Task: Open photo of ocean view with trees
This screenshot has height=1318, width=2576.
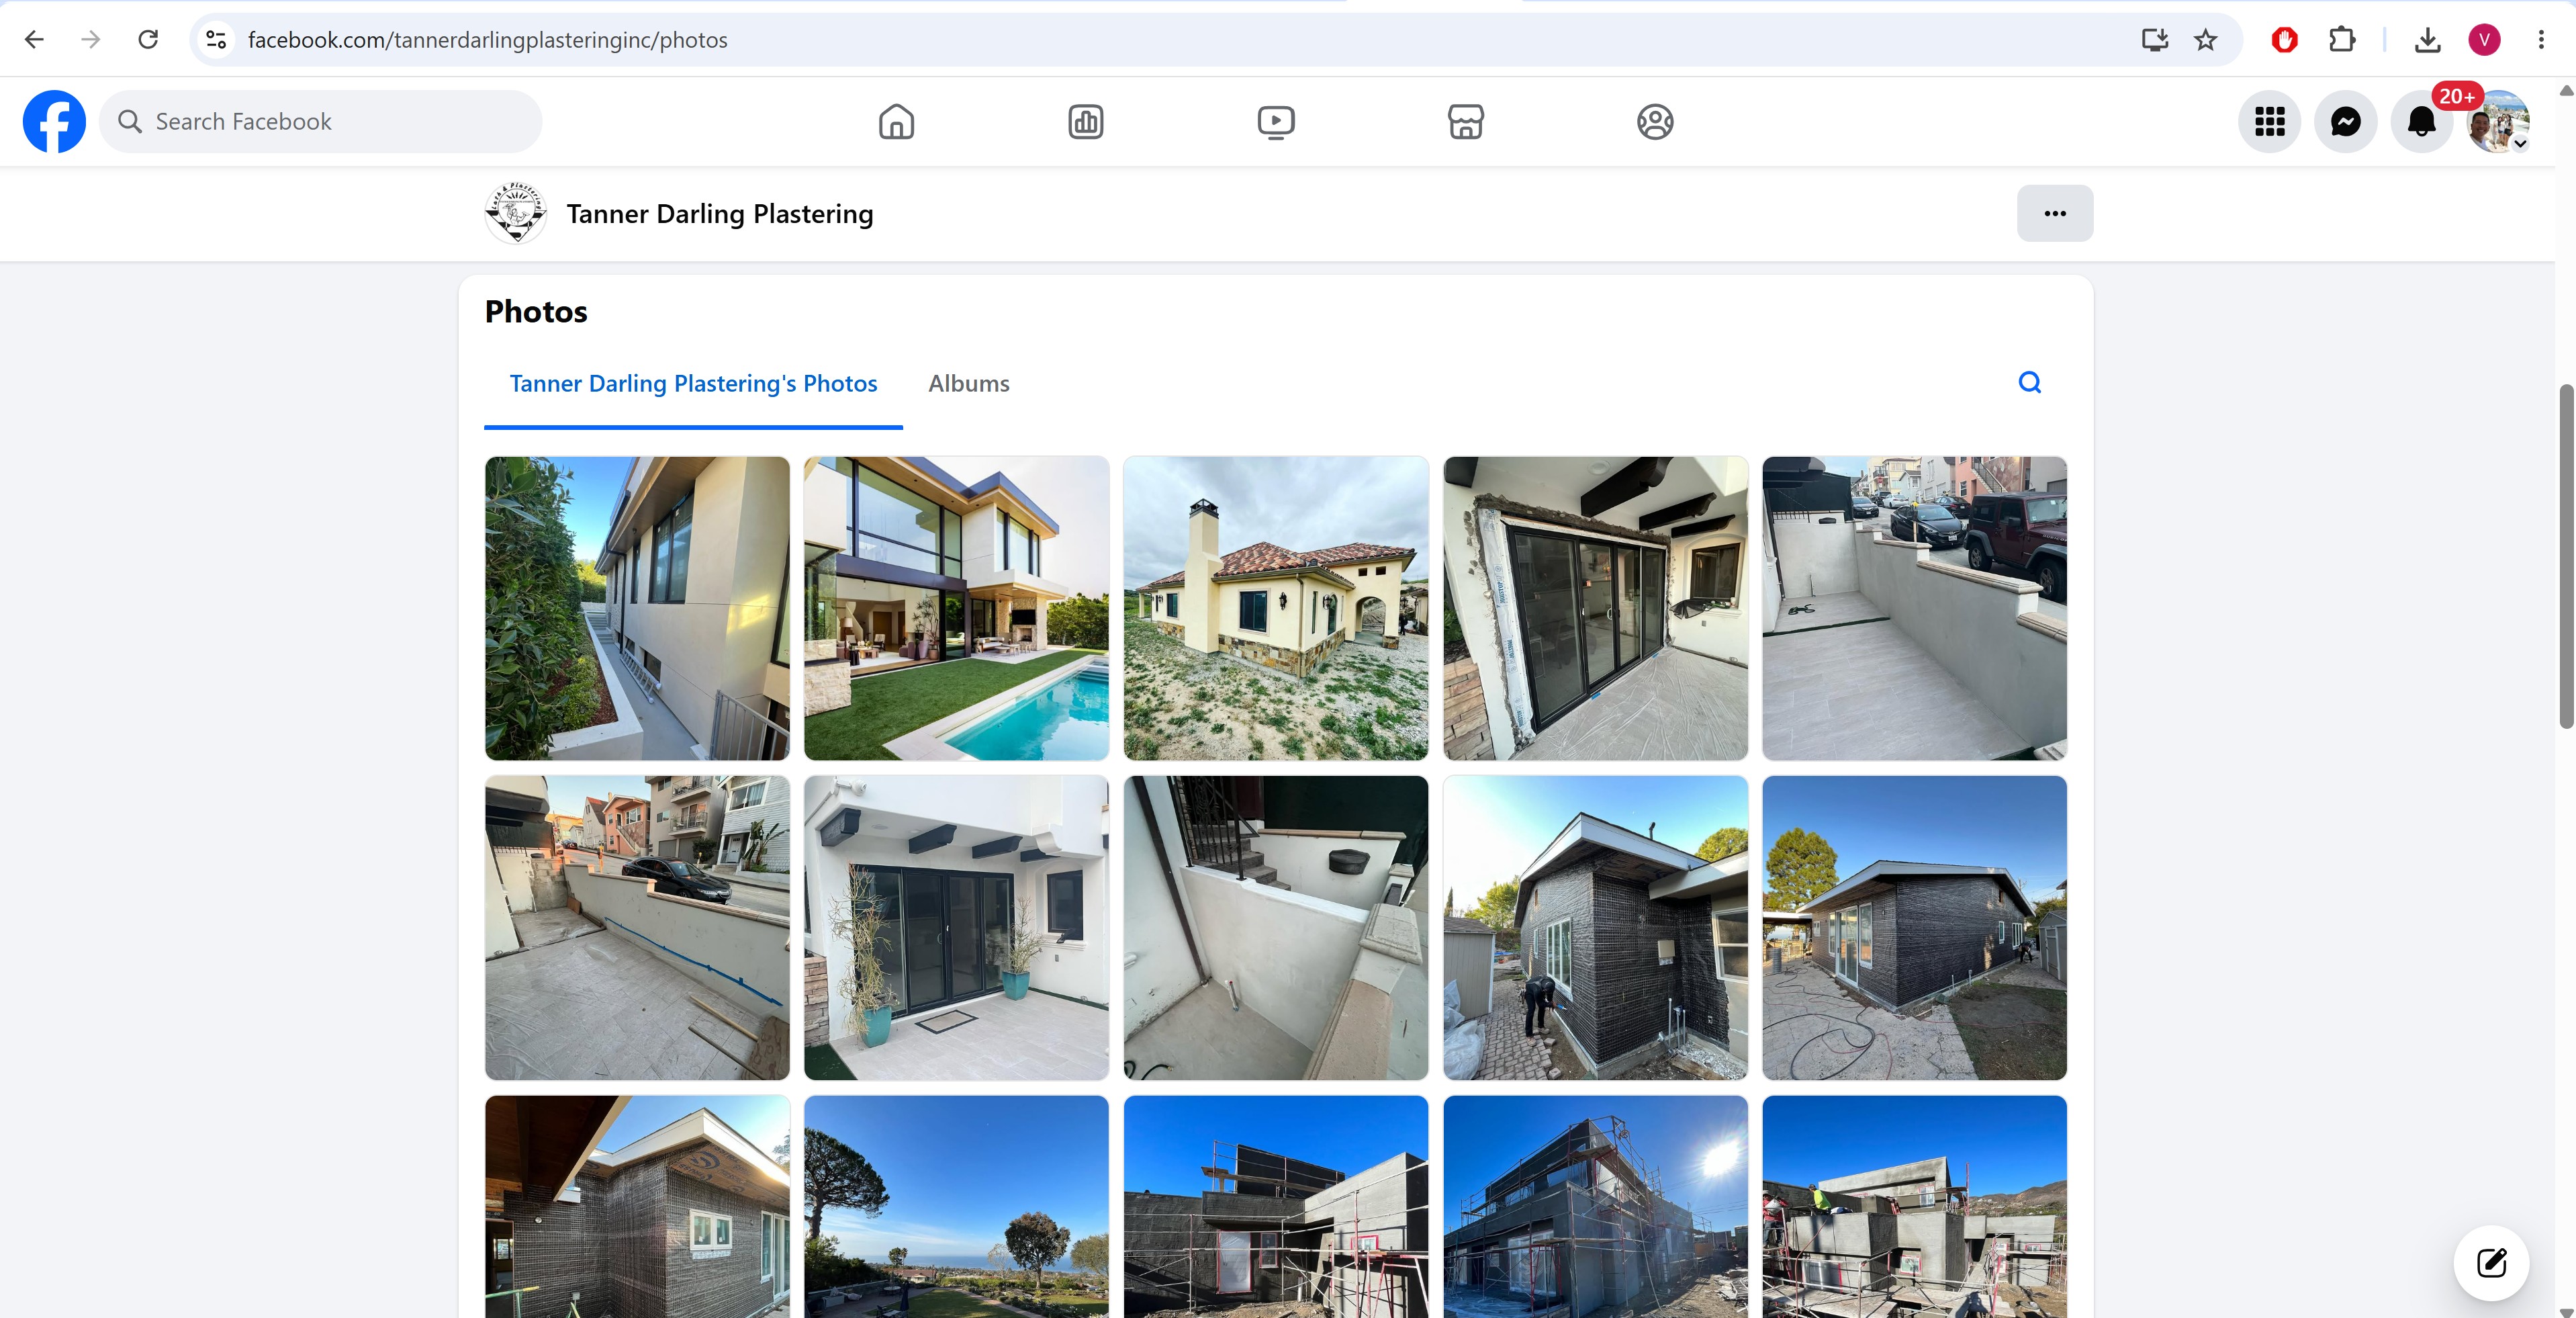Action: pos(957,1207)
